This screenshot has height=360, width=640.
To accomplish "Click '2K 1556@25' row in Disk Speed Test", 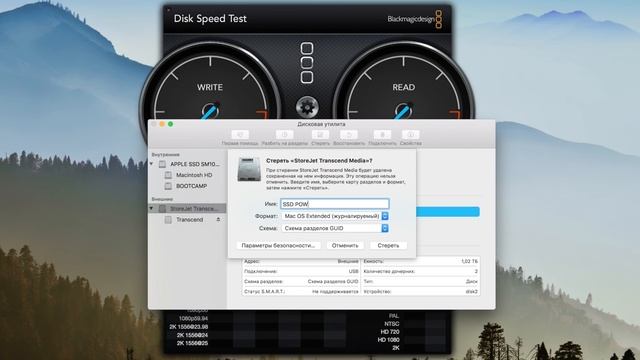I will pyautogui.click(x=192, y=343).
